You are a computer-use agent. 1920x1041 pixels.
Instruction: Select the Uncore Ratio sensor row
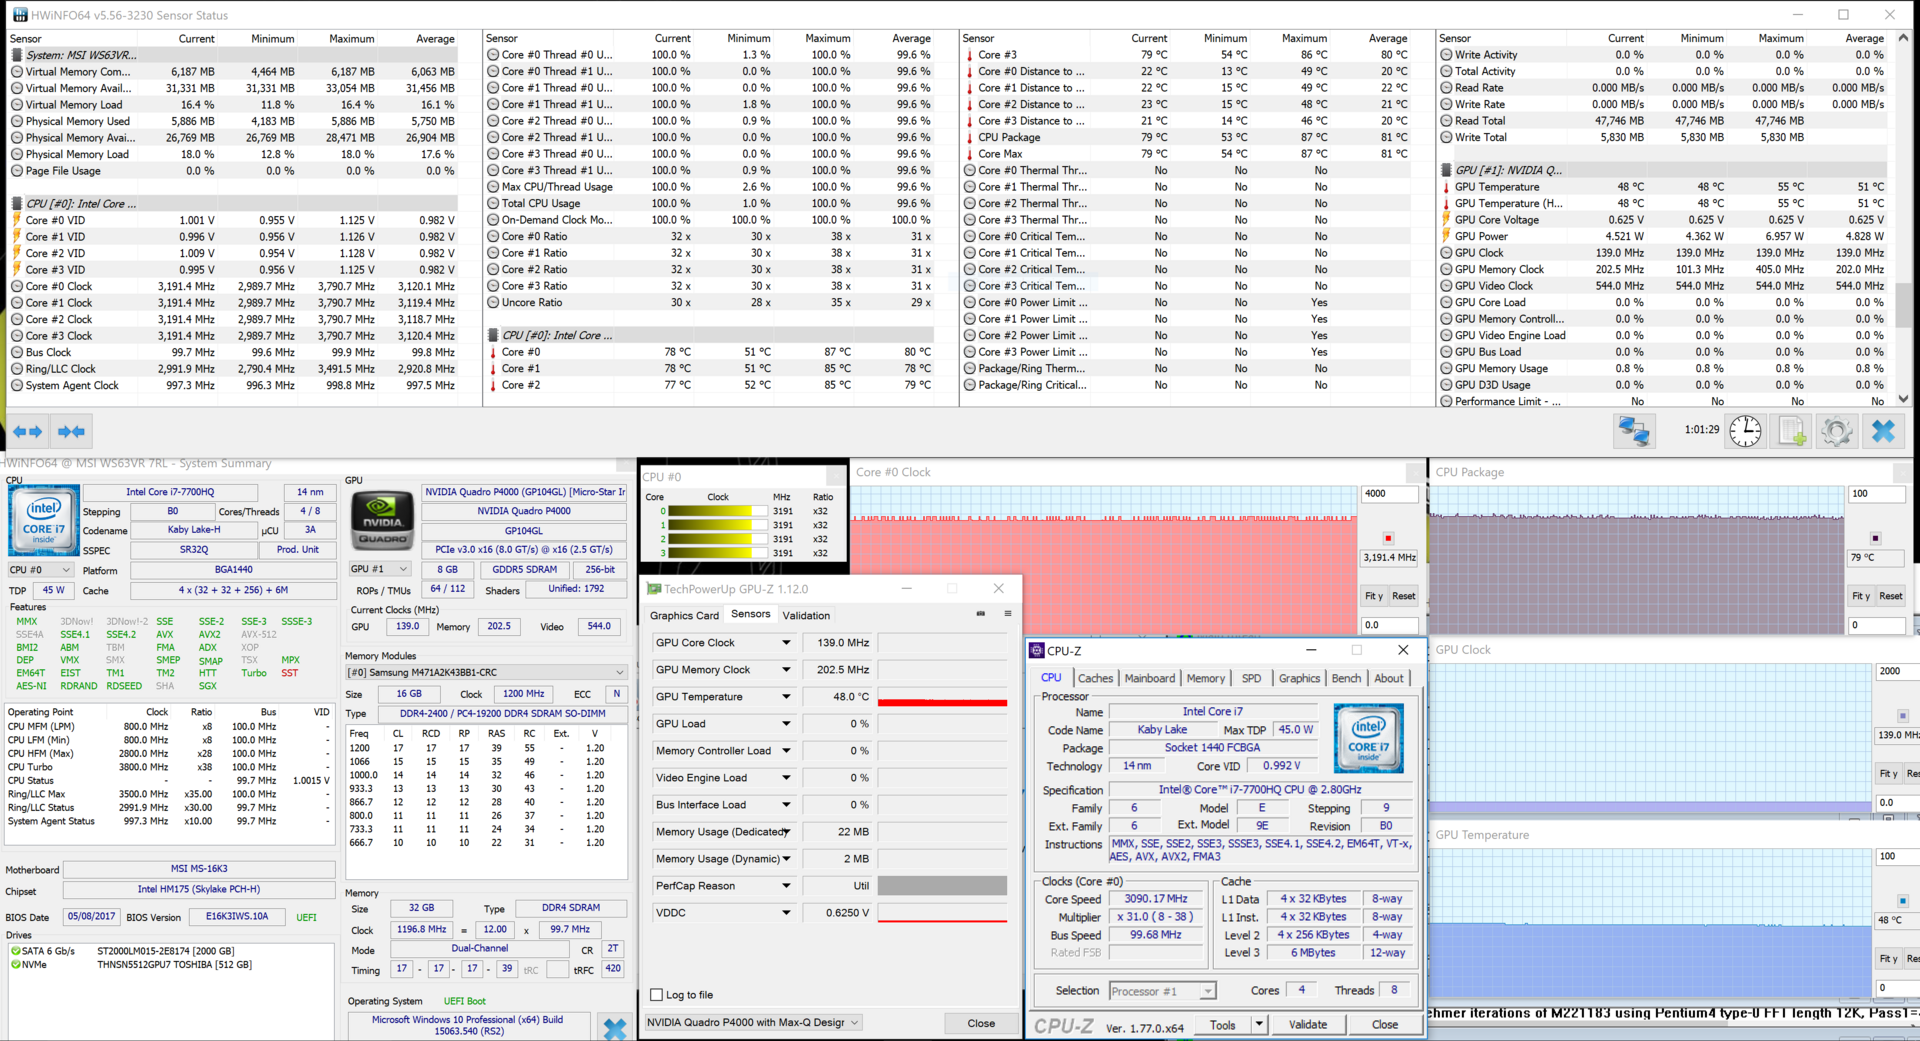710,302
